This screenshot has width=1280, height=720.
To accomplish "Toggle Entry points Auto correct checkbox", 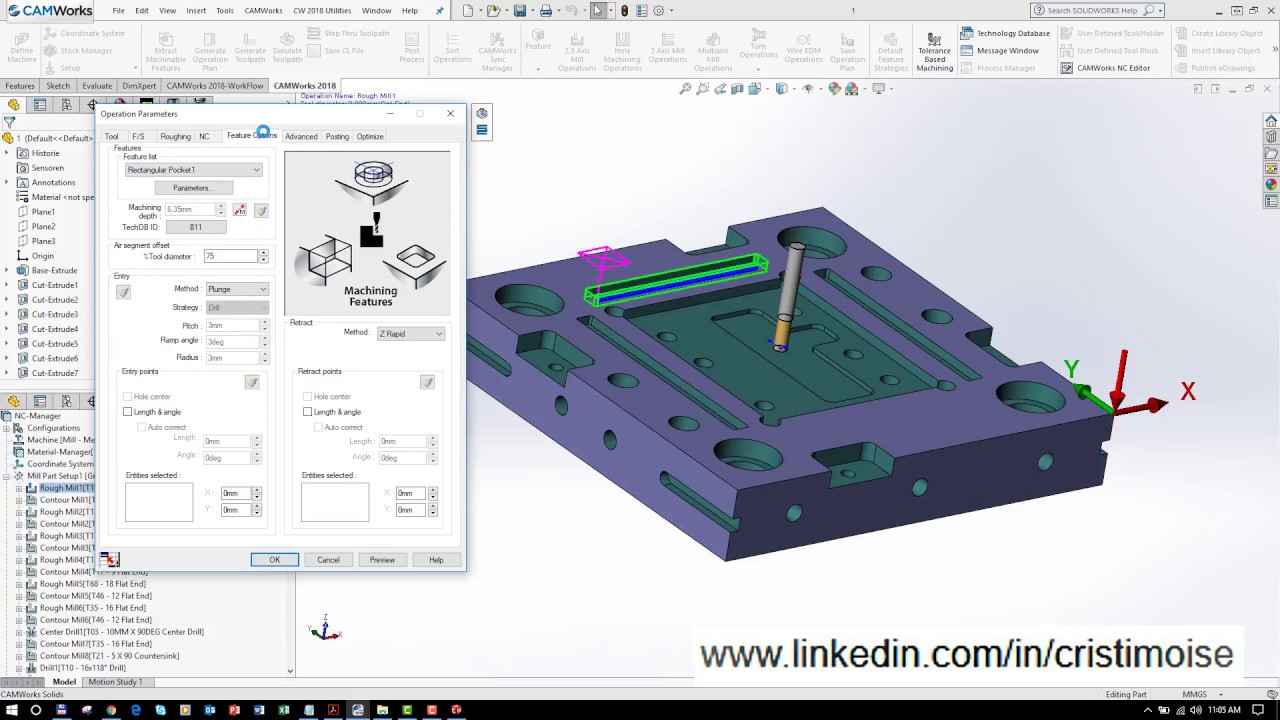I will tap(142, 427).
